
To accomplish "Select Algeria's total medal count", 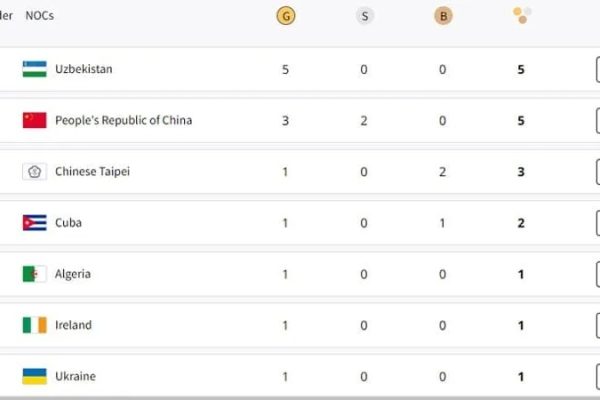I will tap(521, 274).
